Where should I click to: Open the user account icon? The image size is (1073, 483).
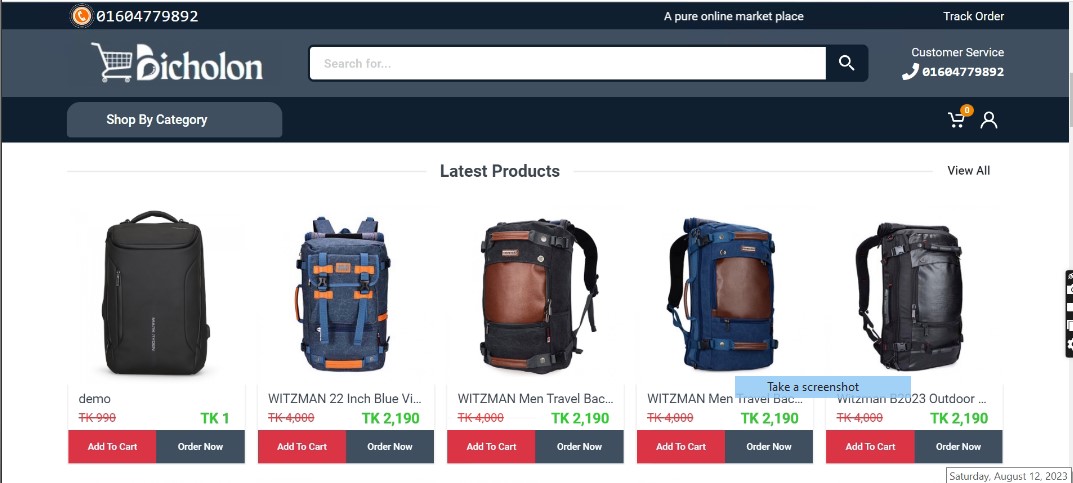989,120
